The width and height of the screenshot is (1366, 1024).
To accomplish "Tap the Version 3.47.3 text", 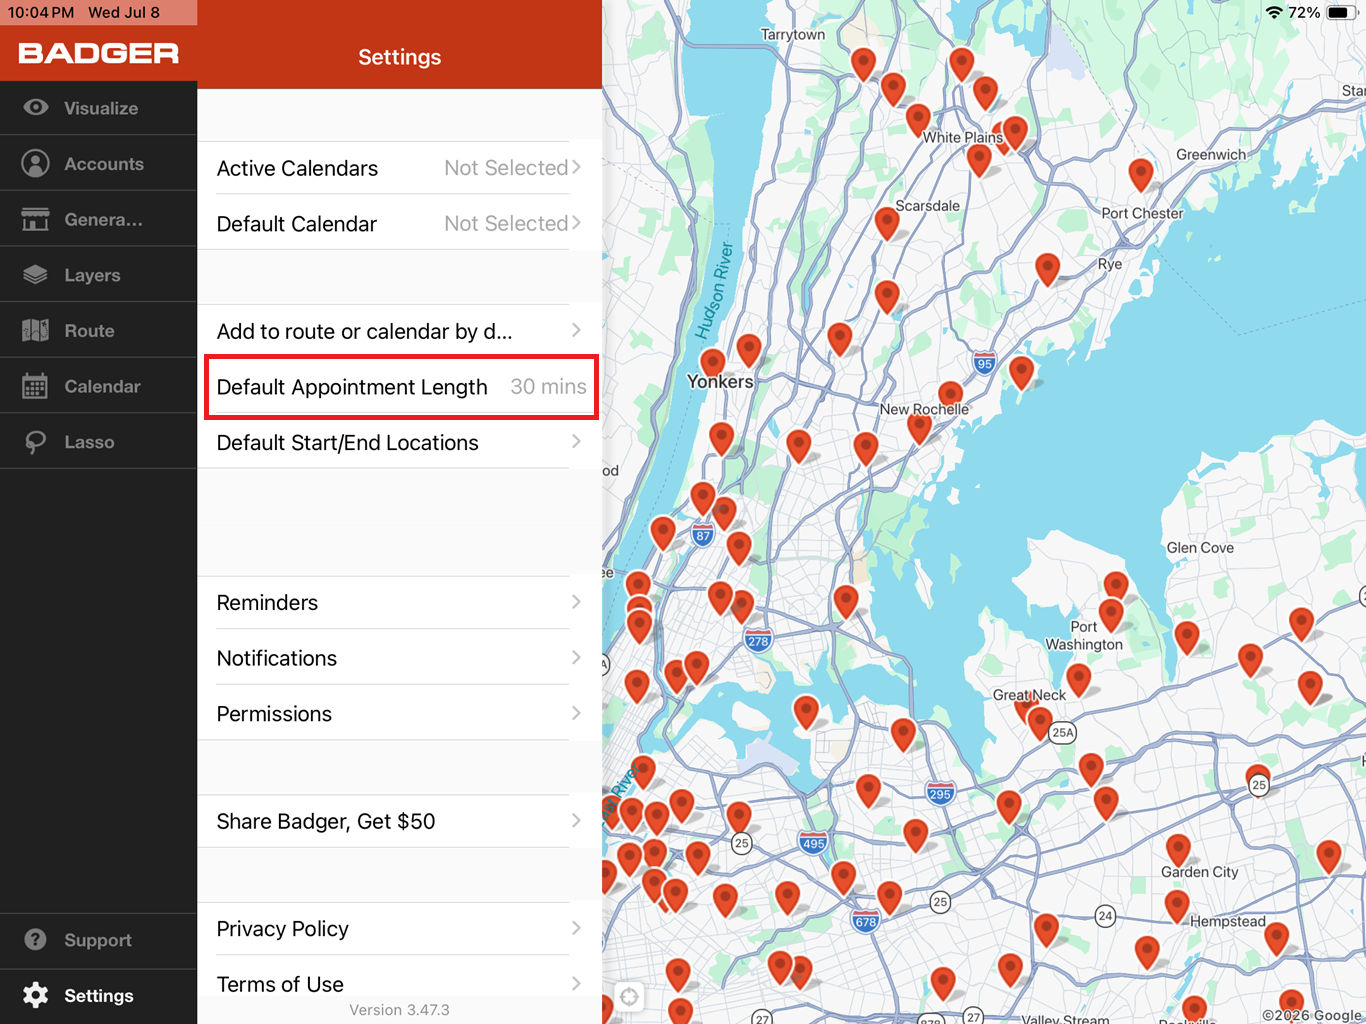I will [399, 1010].
